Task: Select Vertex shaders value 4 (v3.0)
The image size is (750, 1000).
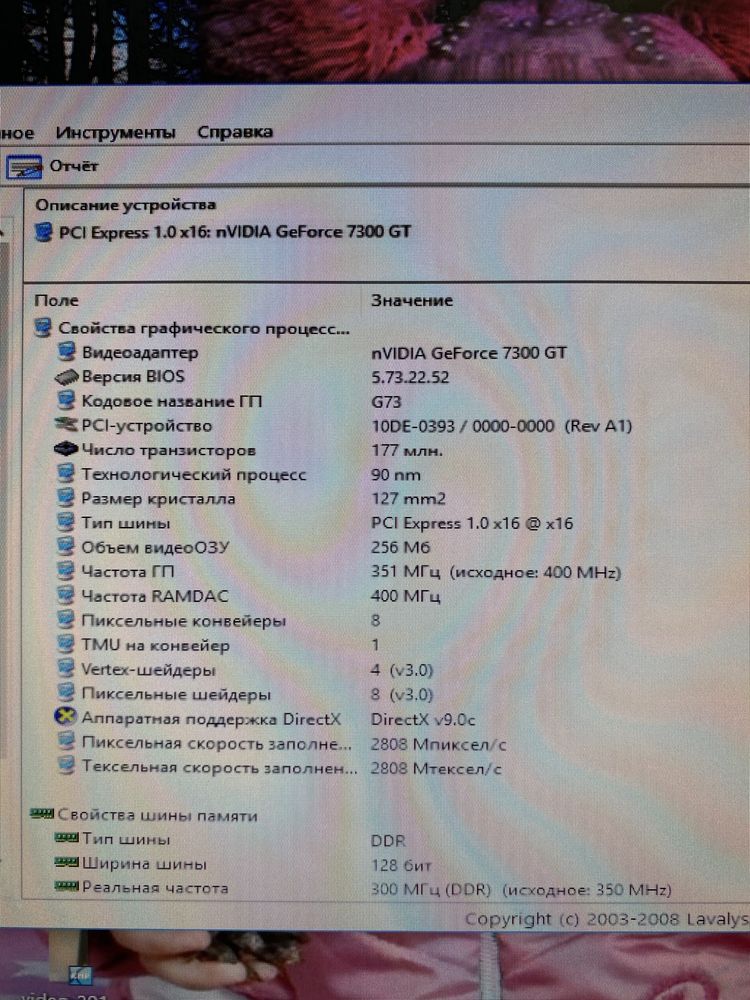Action: click(x=402, y=670)
